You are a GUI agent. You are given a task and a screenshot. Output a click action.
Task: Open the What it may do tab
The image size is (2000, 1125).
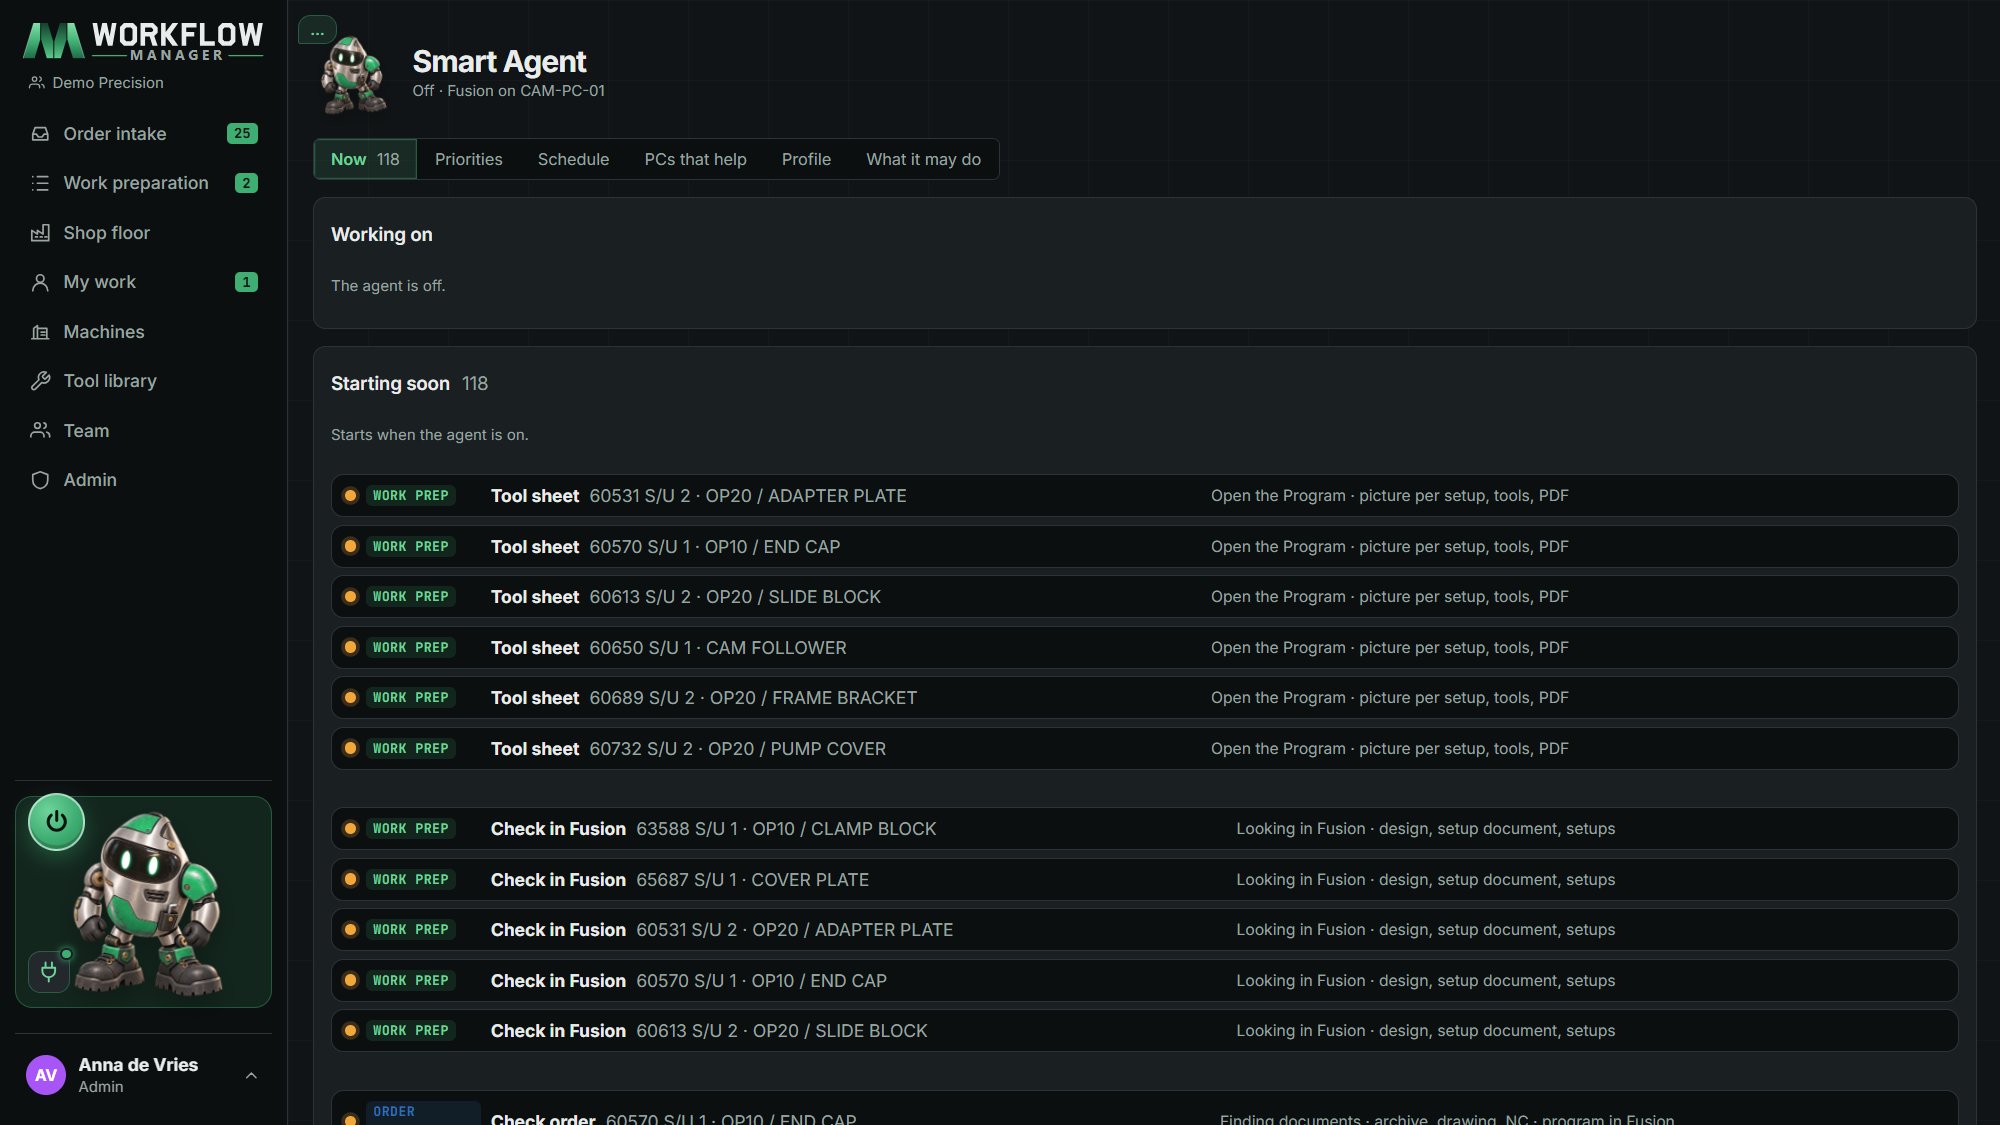[x=923, y=159]
